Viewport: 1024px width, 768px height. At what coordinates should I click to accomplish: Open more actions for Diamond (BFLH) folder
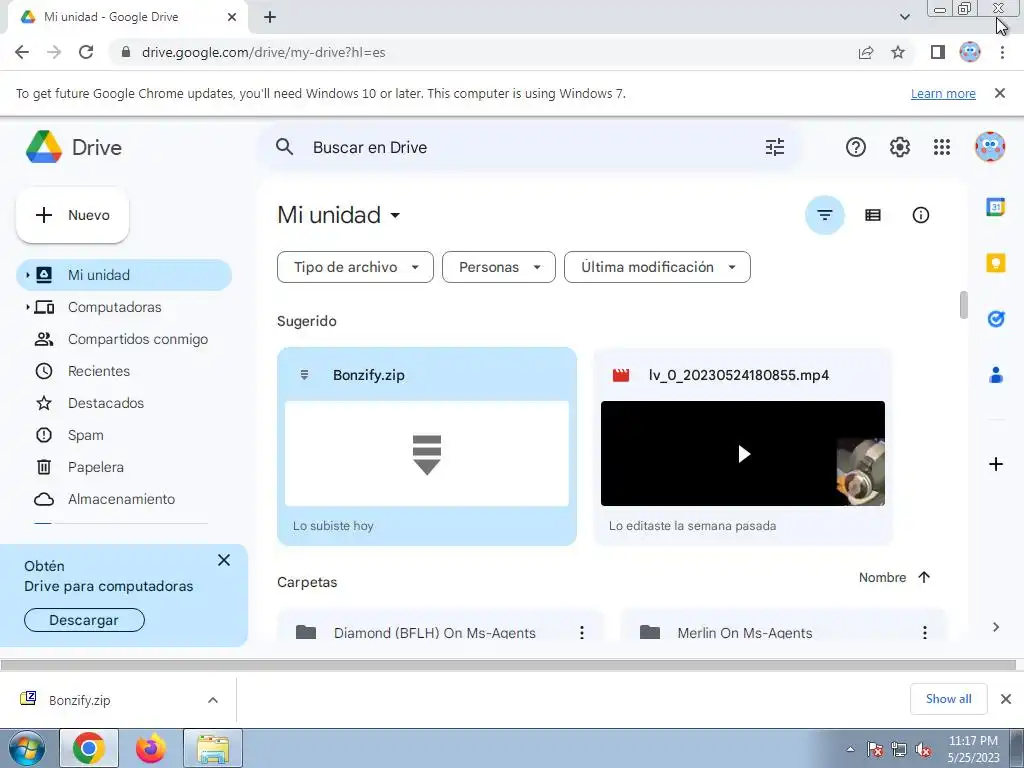(x=582, y=632)
